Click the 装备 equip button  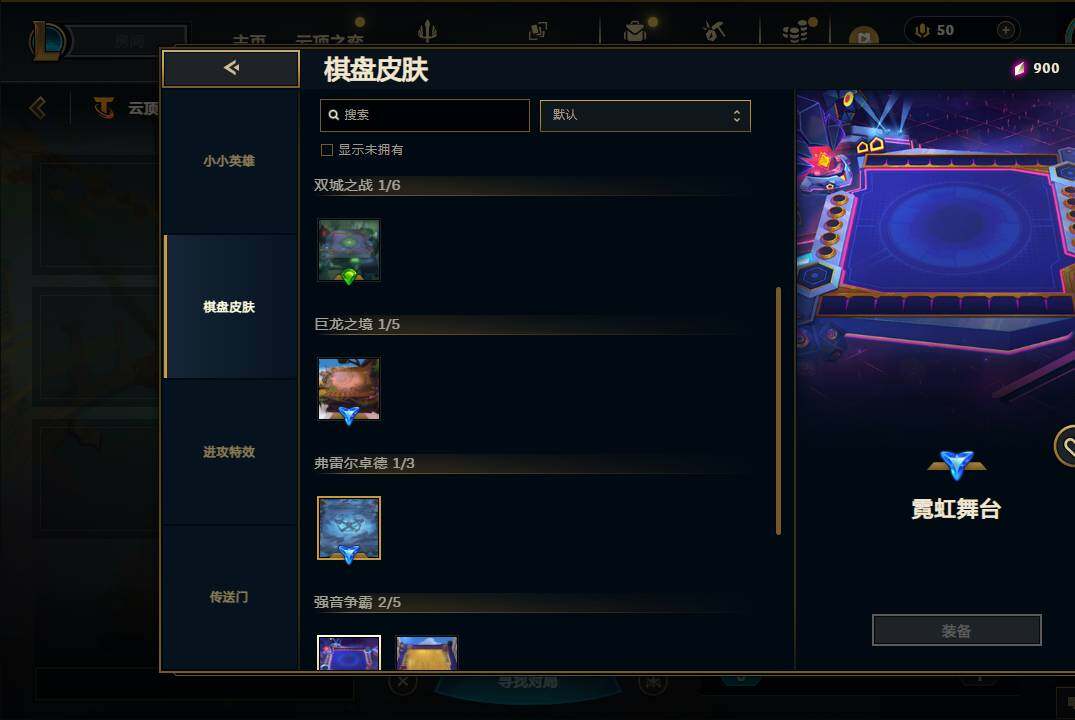(x=956, y=630)
